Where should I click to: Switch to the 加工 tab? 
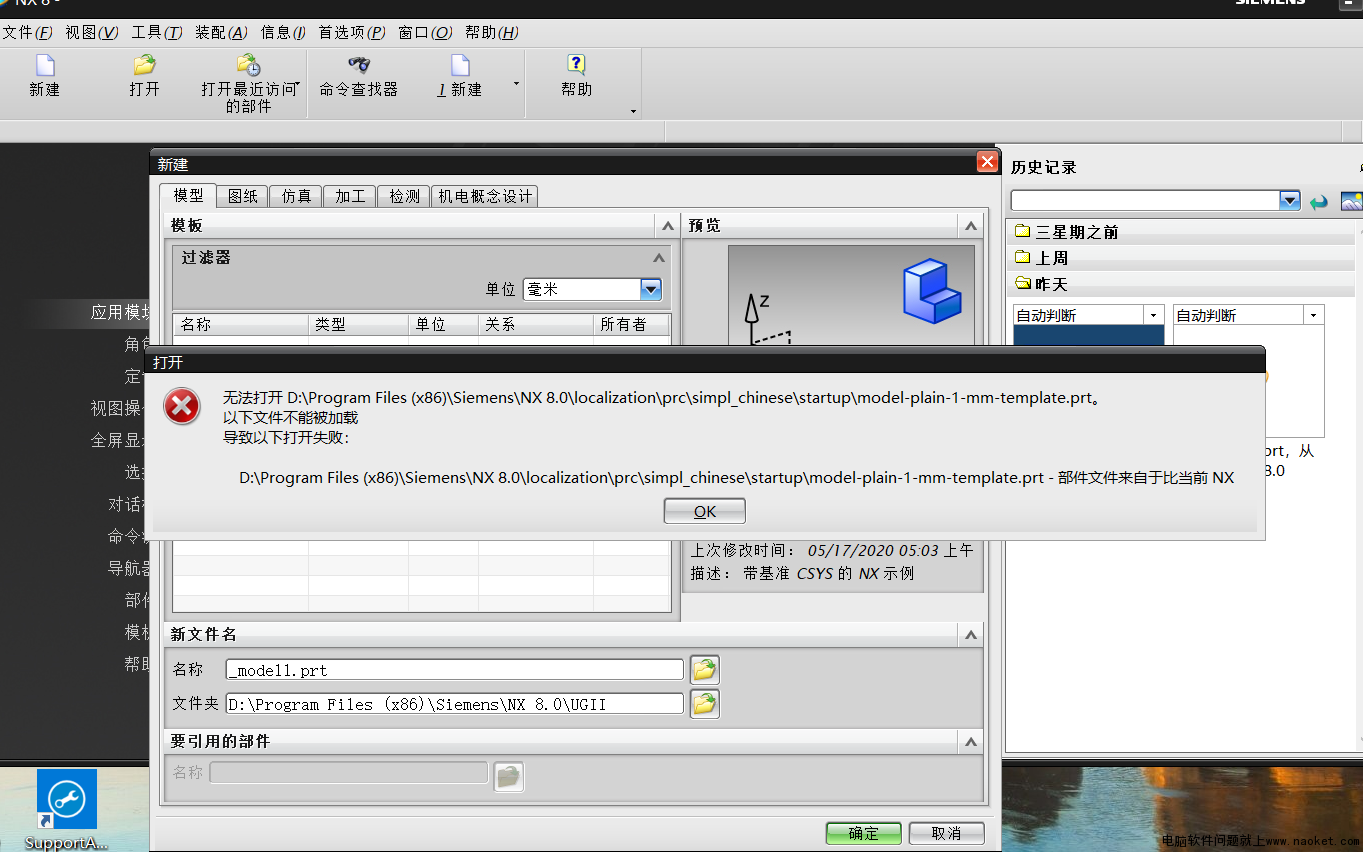(350, 196)
